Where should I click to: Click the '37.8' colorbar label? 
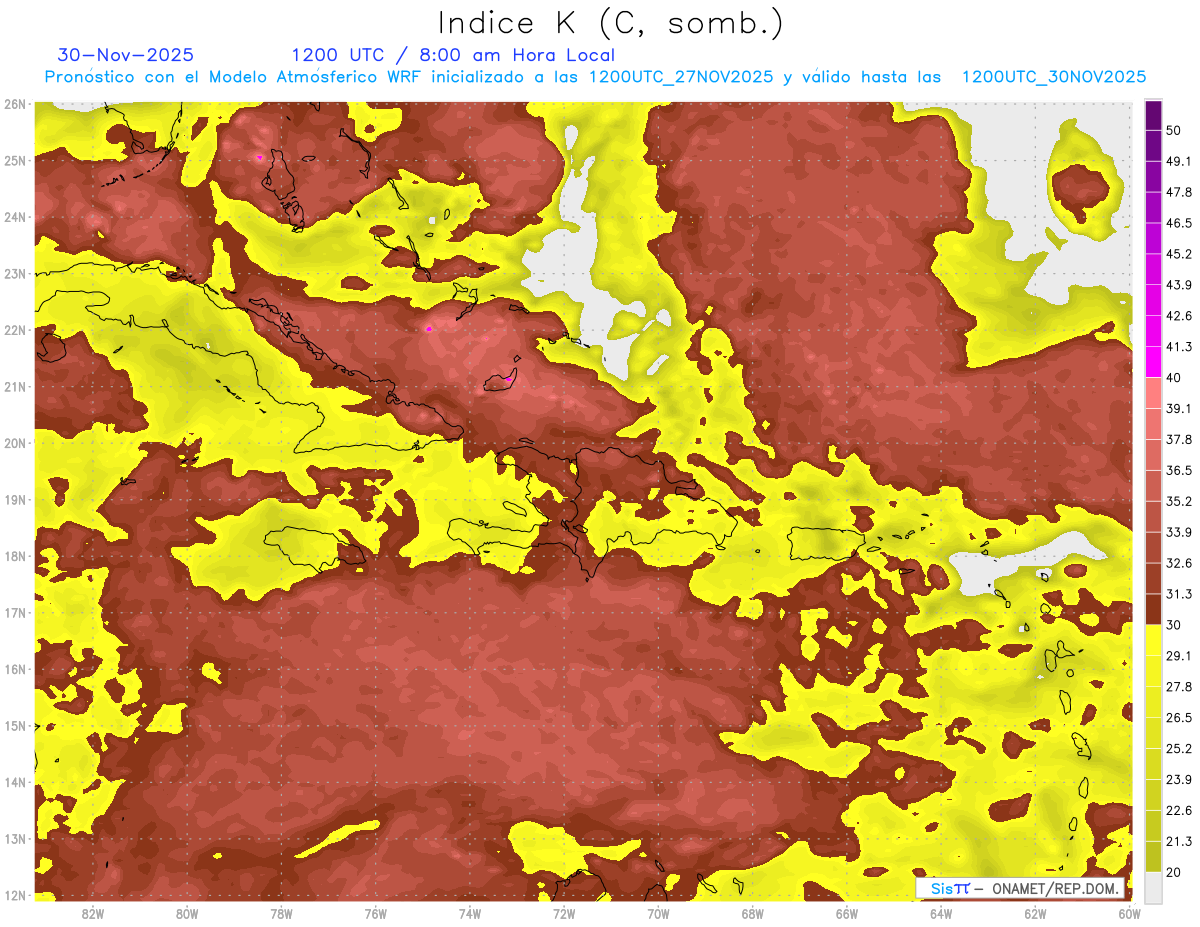[1177, 439]
